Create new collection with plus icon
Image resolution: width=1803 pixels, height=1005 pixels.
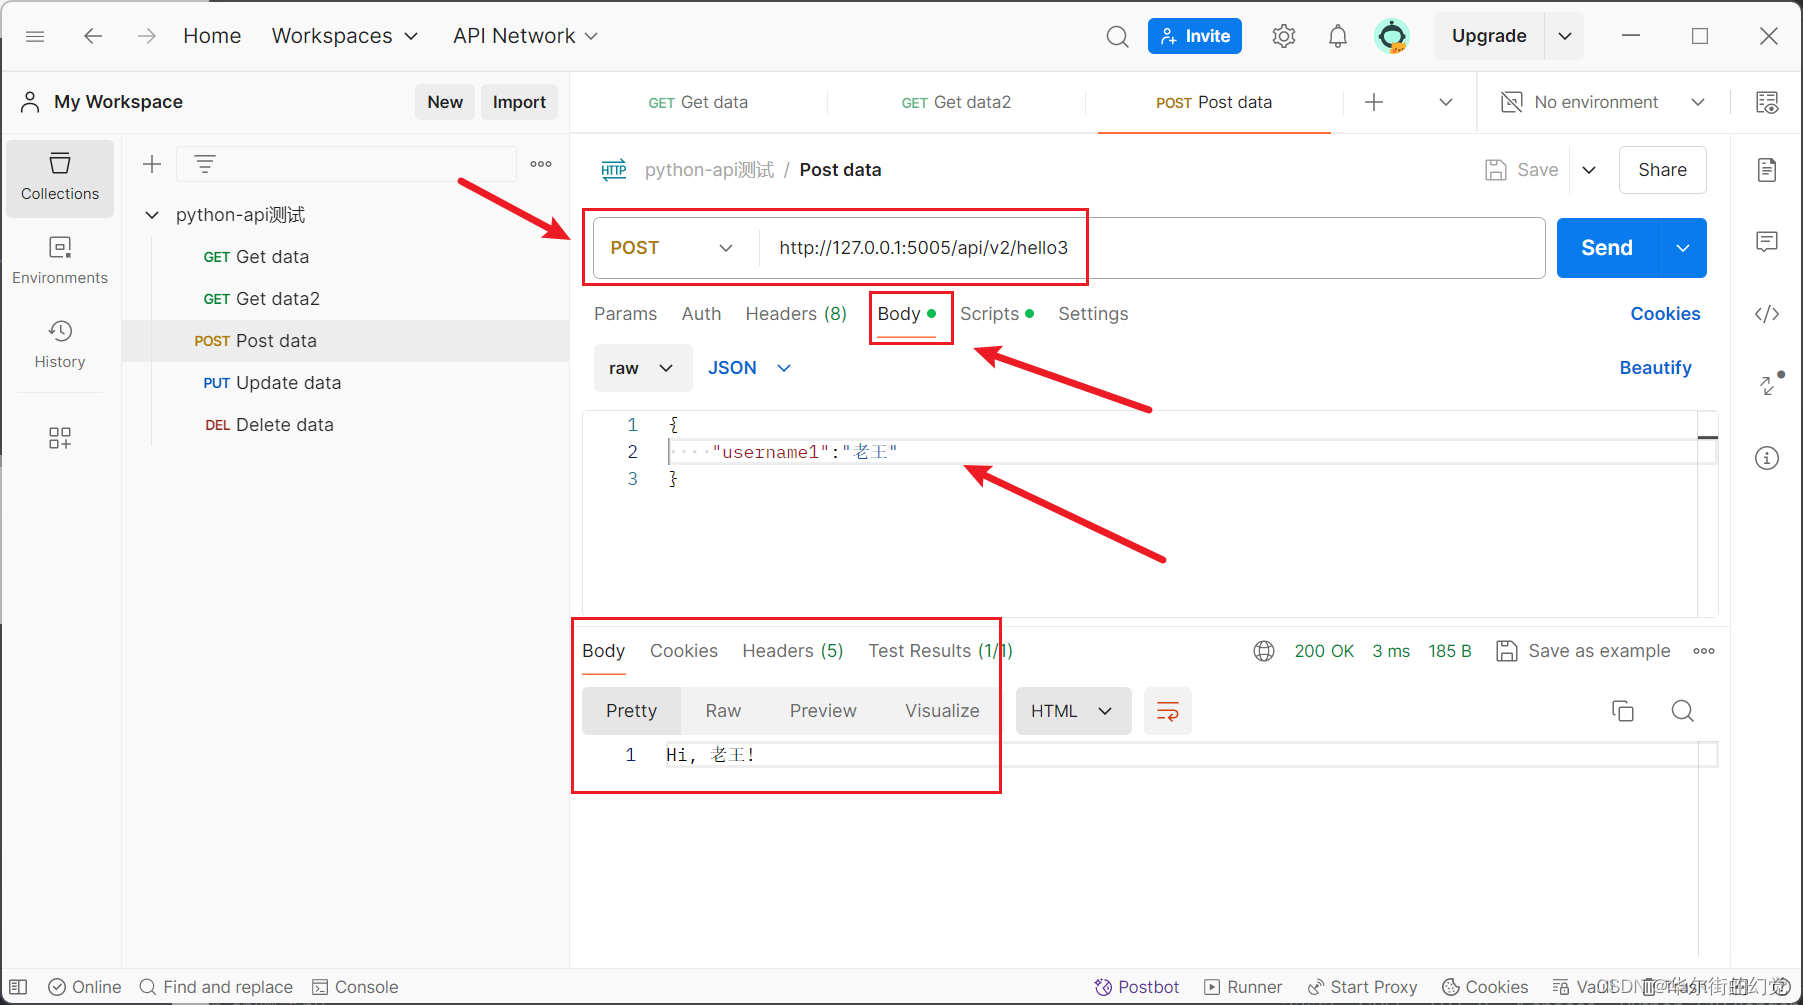(152, 164)
